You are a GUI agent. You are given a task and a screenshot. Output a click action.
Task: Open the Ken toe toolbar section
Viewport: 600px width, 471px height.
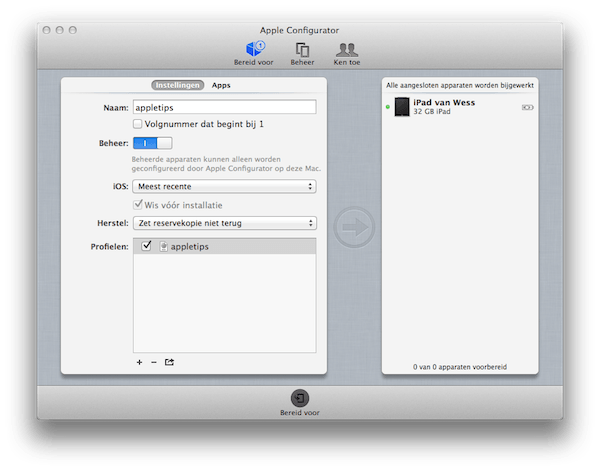point(347,53)
